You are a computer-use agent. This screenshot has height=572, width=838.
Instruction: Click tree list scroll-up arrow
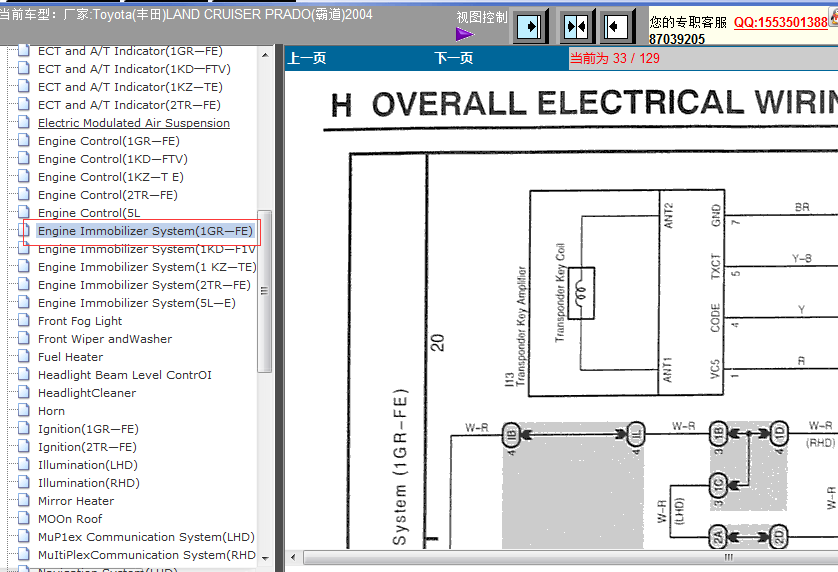click(265, 55)
